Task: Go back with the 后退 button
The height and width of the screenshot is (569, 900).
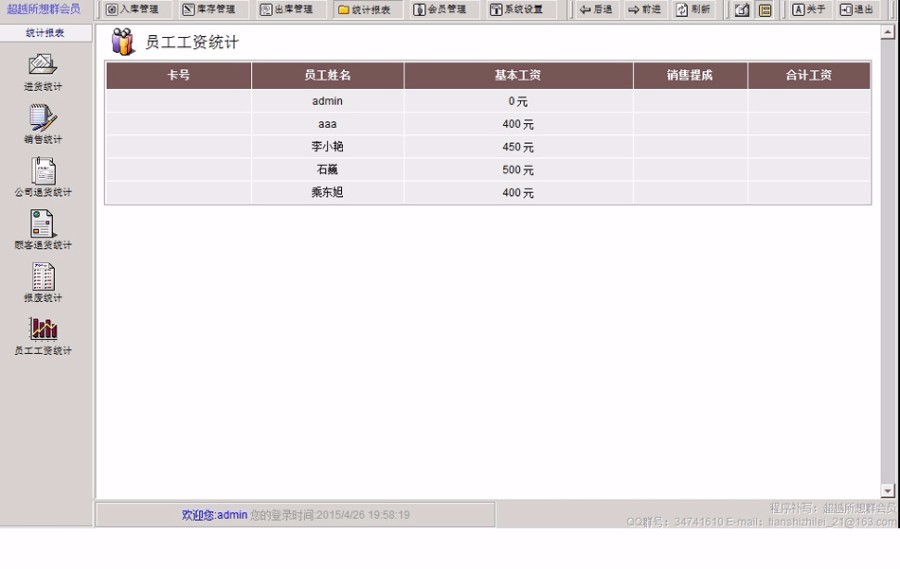Action: pos(596,9)
